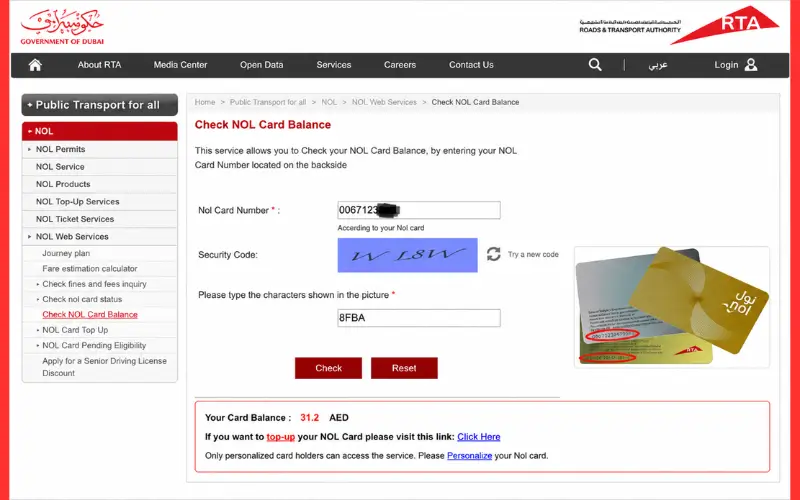Image resolution: width=800 pixels, height=500 pixels.
Task: Open NOL Products sidebar item
Action: click(99, 184)
